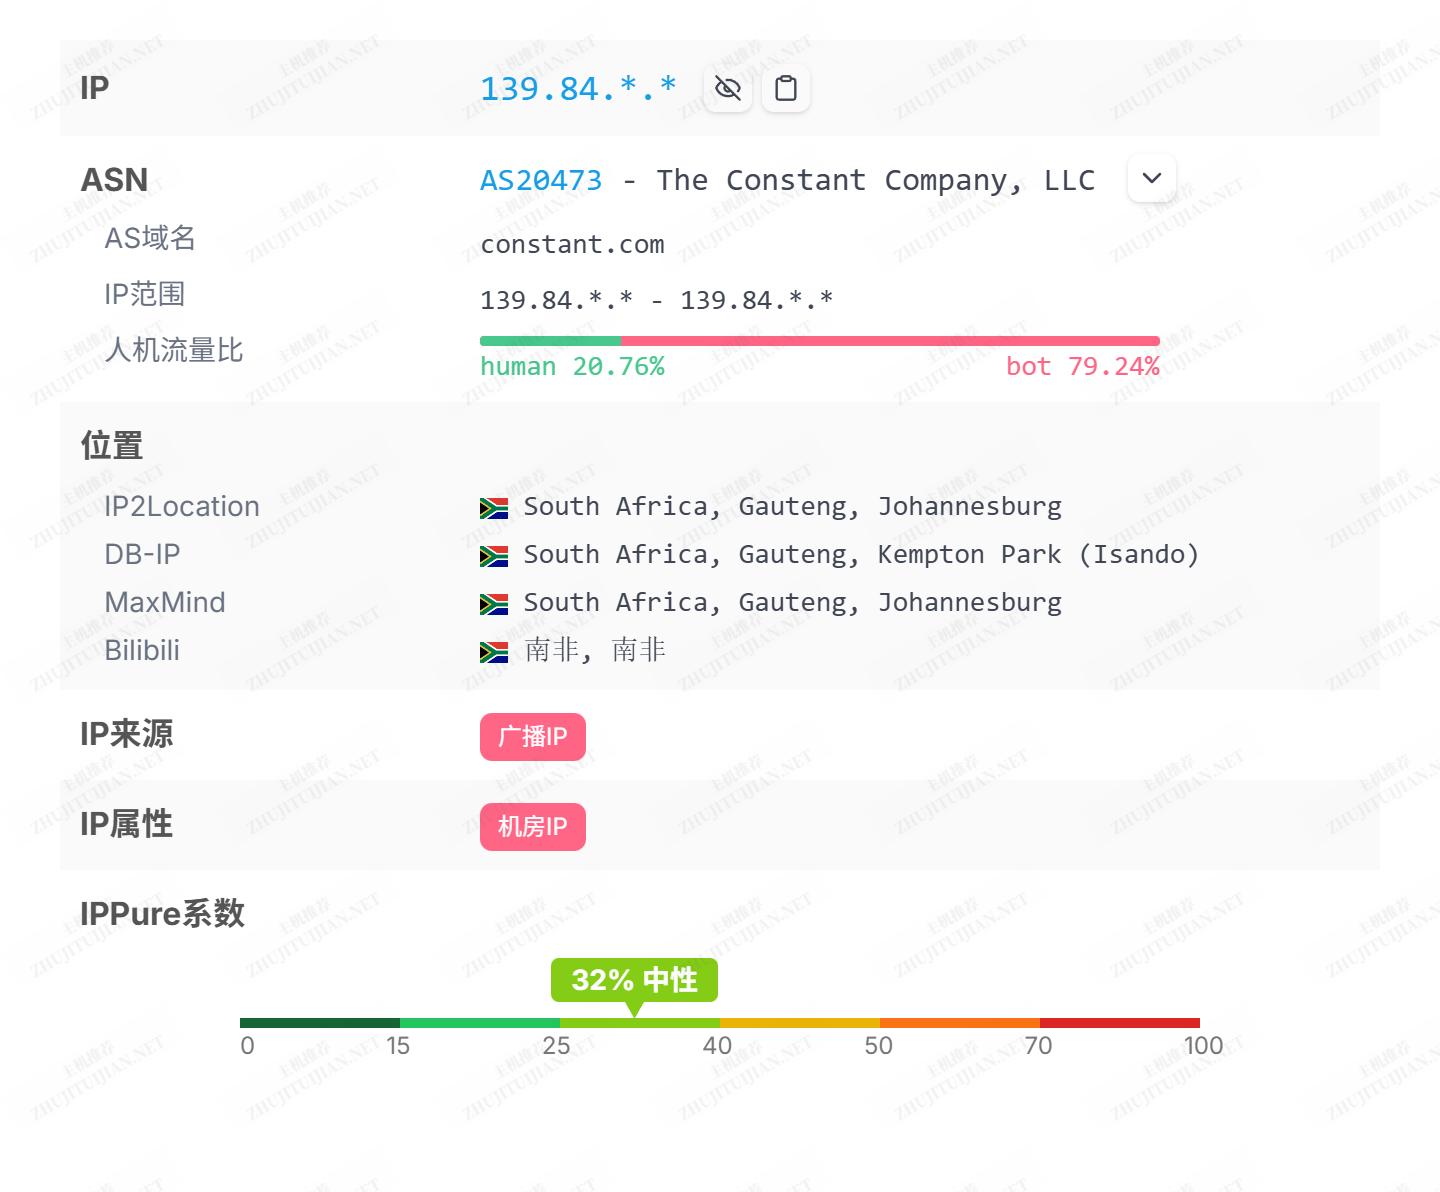Click the IP range value text
1440x1192 pixels.
click(656, 300)
